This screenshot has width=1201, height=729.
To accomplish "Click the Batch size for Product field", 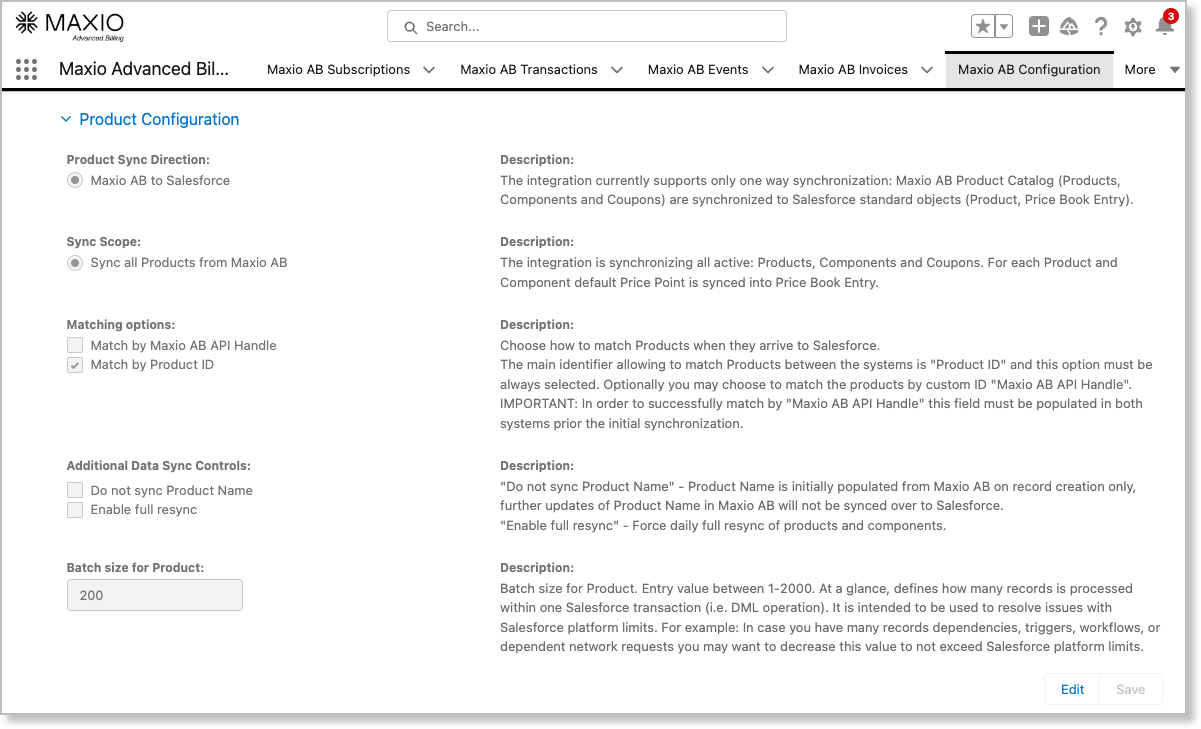I will coord(154,595).
